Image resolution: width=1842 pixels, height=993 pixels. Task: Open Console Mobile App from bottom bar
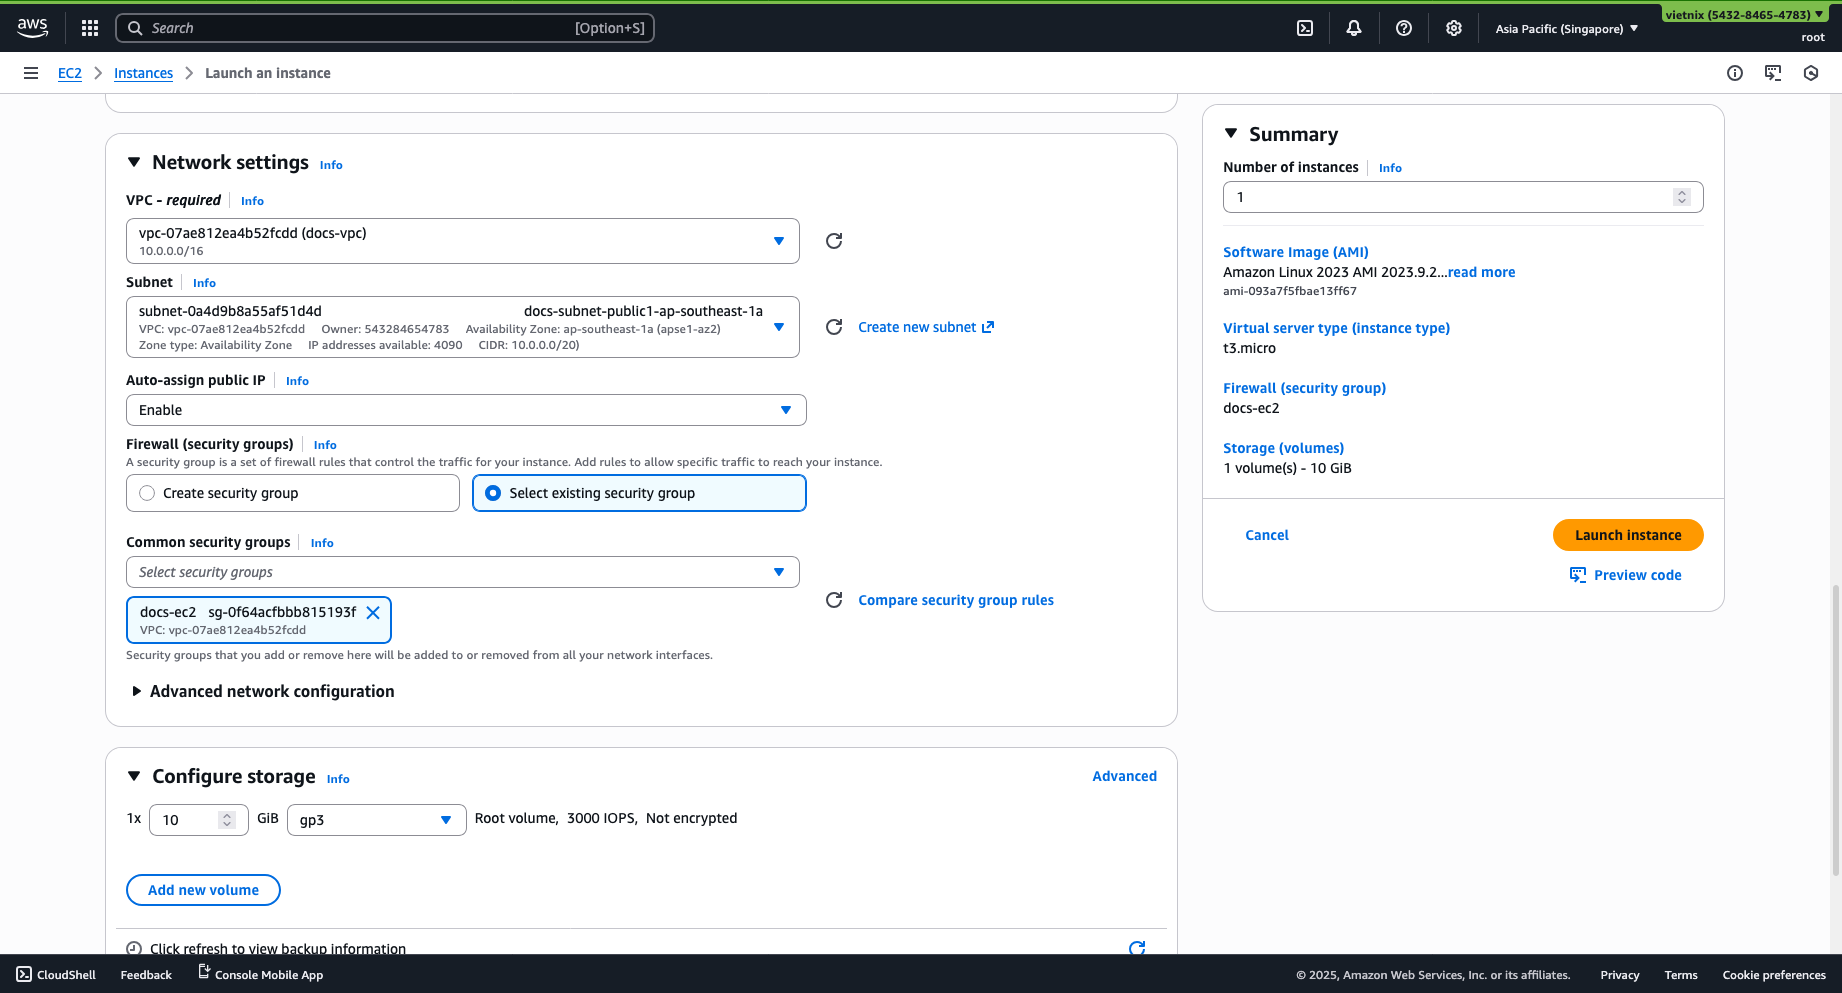click(x=259, y=974)
